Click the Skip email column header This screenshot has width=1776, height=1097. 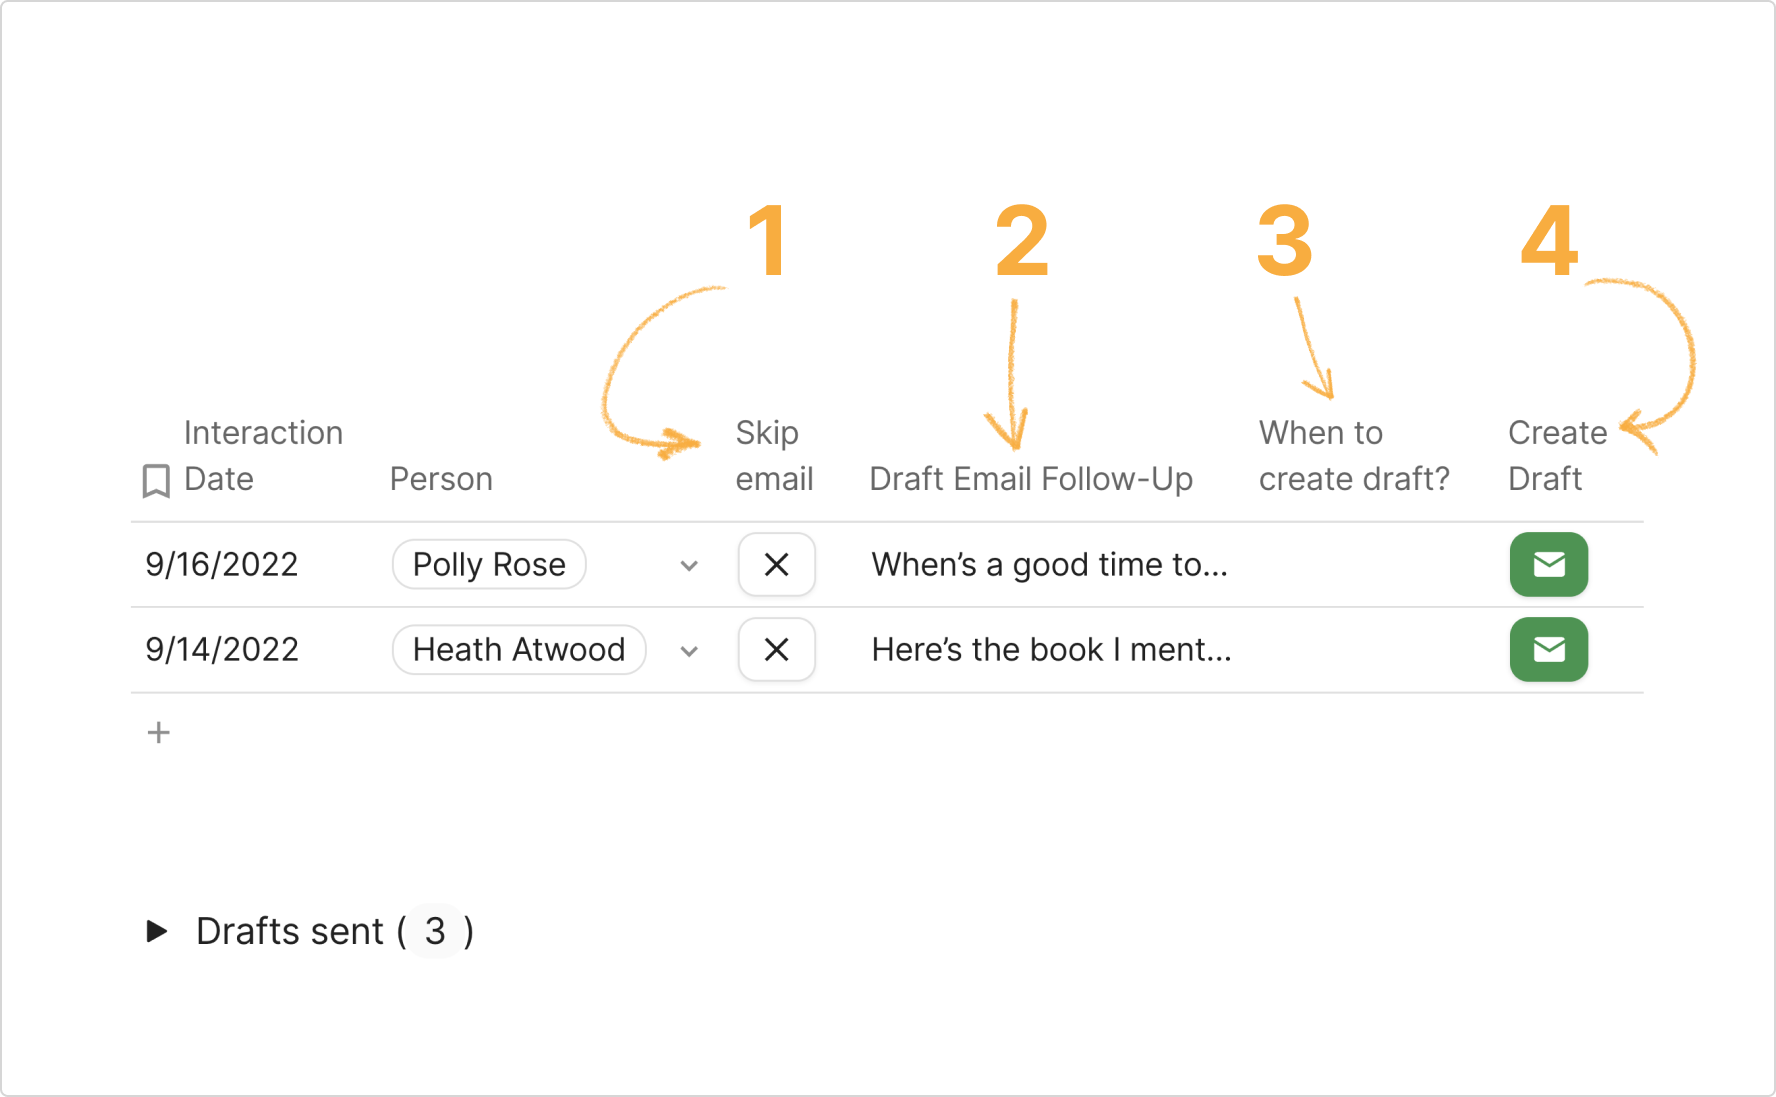(x=774, y=456)
